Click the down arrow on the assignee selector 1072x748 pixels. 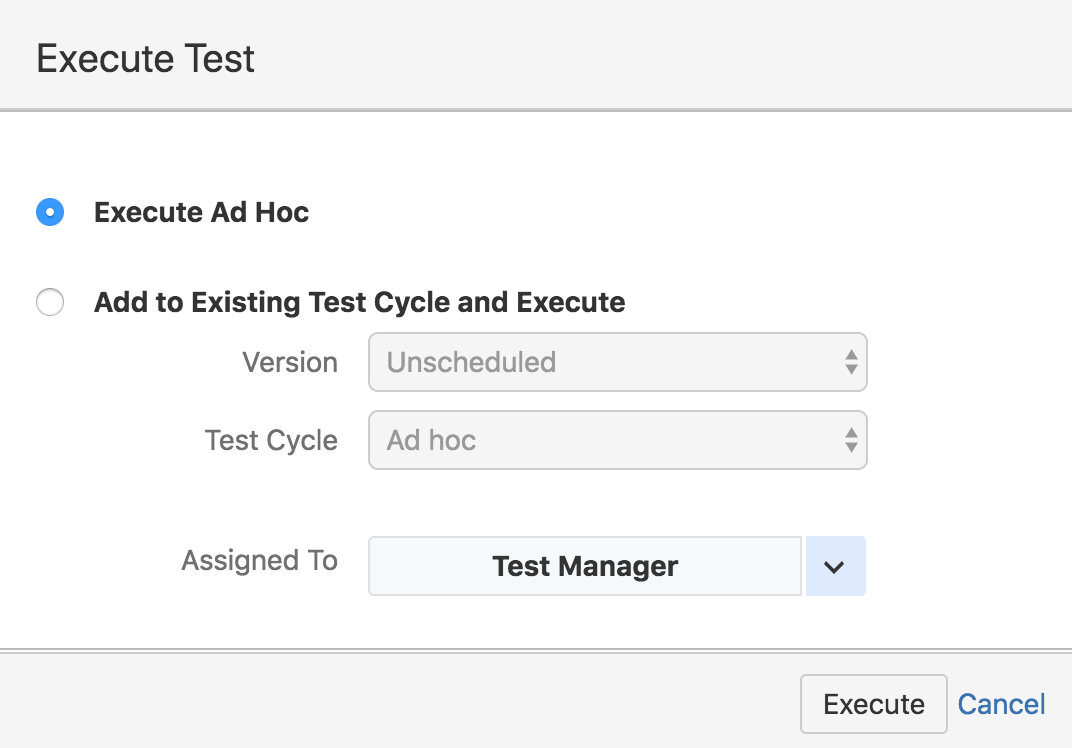(836, 566)
